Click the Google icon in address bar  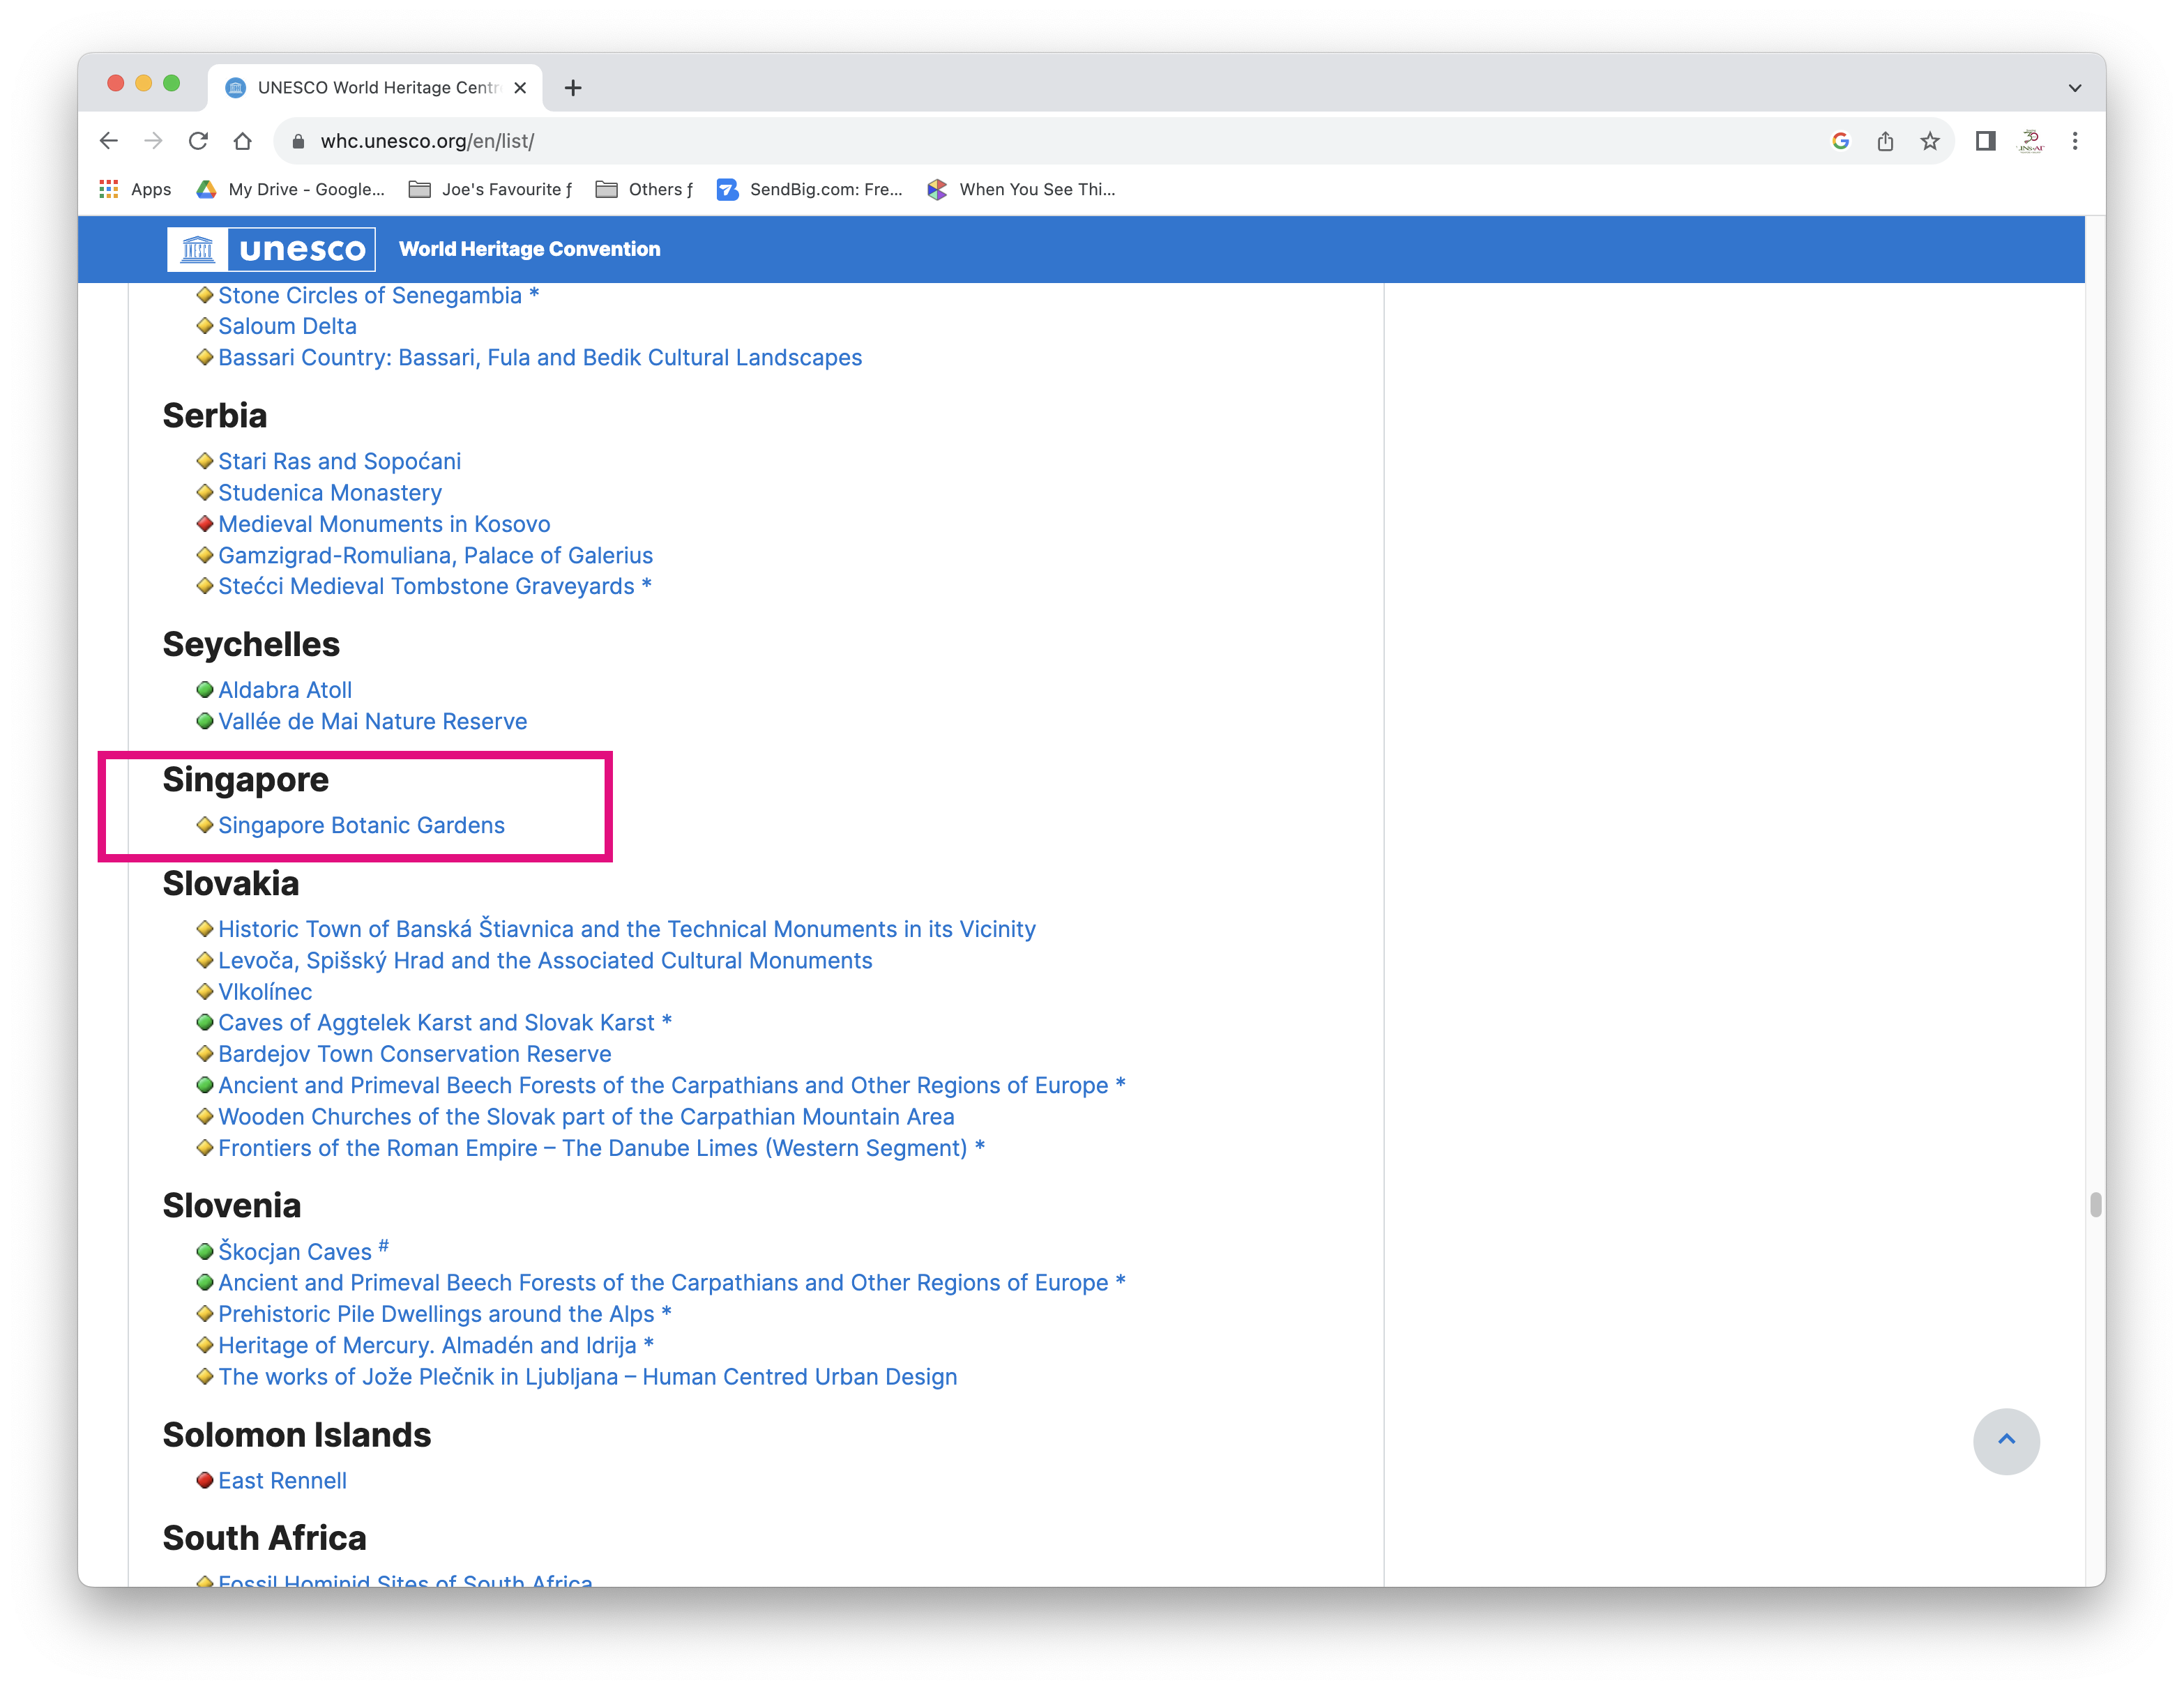click(1841, 141)
